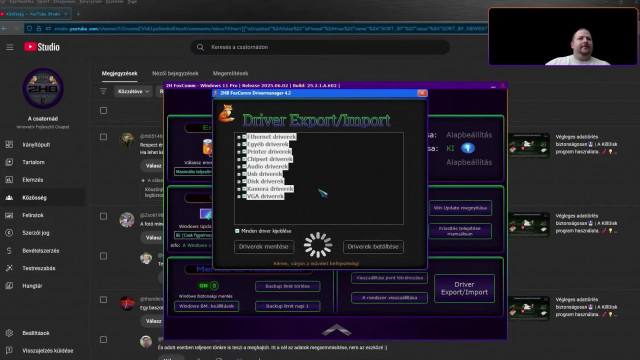The height and width of the screenshot is (360, 640).
Task: Switch to the Megjegyzések tab
Action: tap(120, 73)
